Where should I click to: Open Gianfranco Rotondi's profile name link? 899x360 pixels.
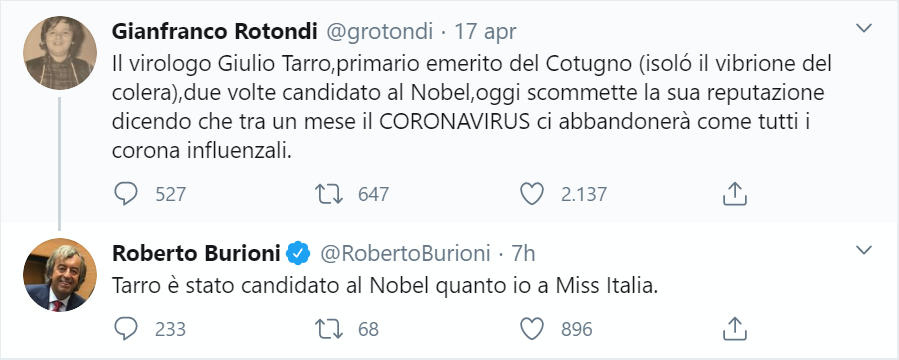(214, 32)
